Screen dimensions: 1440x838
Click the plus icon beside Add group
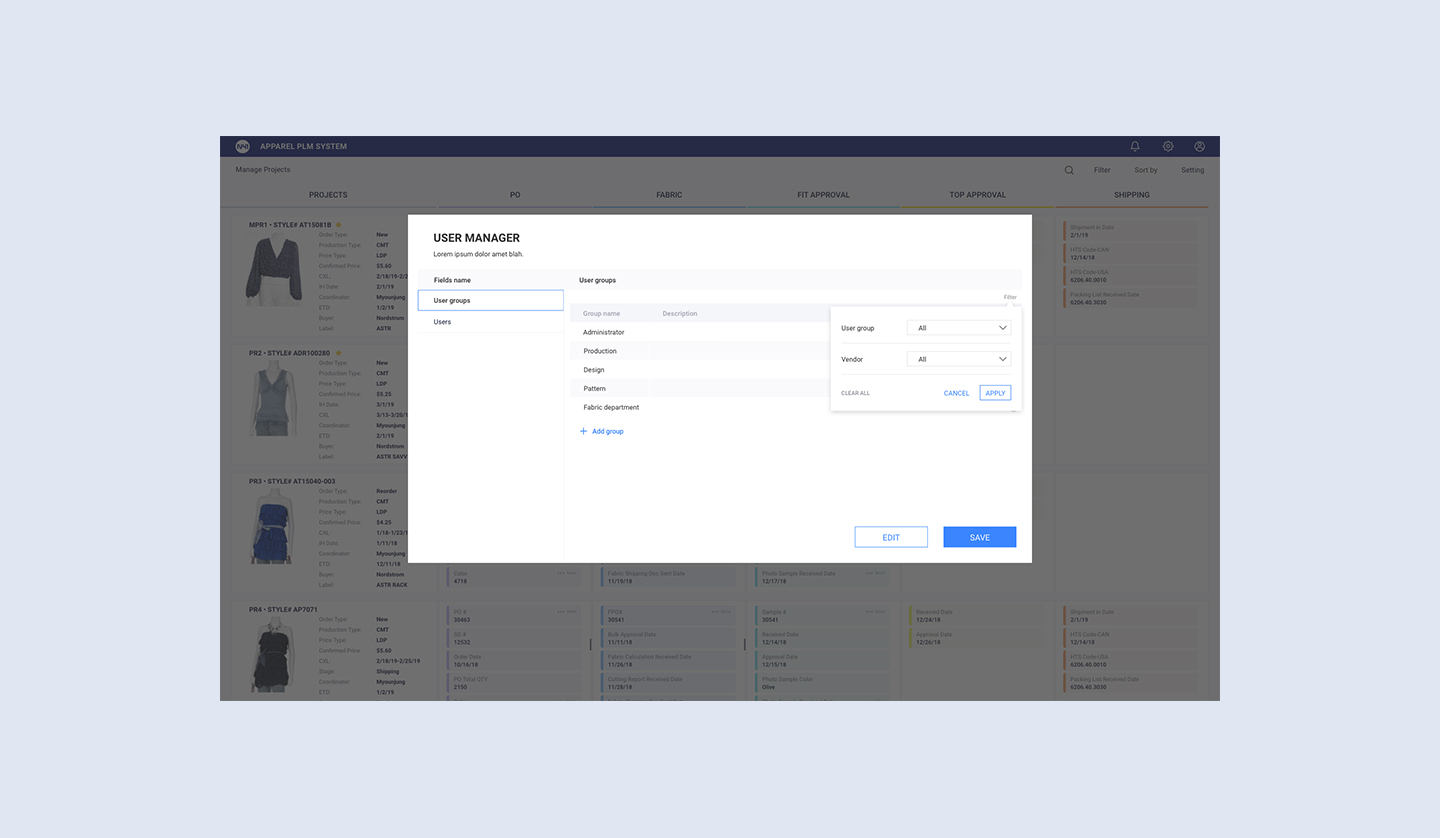tap(584, 432)
